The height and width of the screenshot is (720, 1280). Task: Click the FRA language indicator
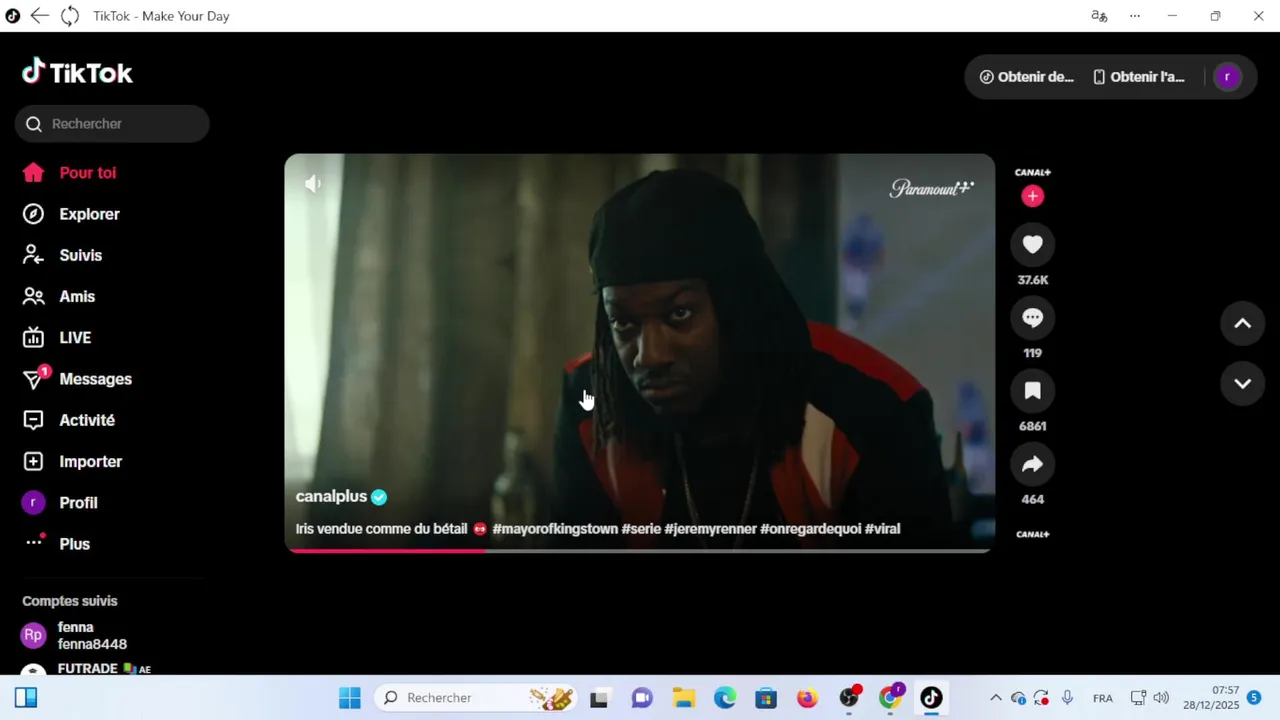tap(1103, 698)
